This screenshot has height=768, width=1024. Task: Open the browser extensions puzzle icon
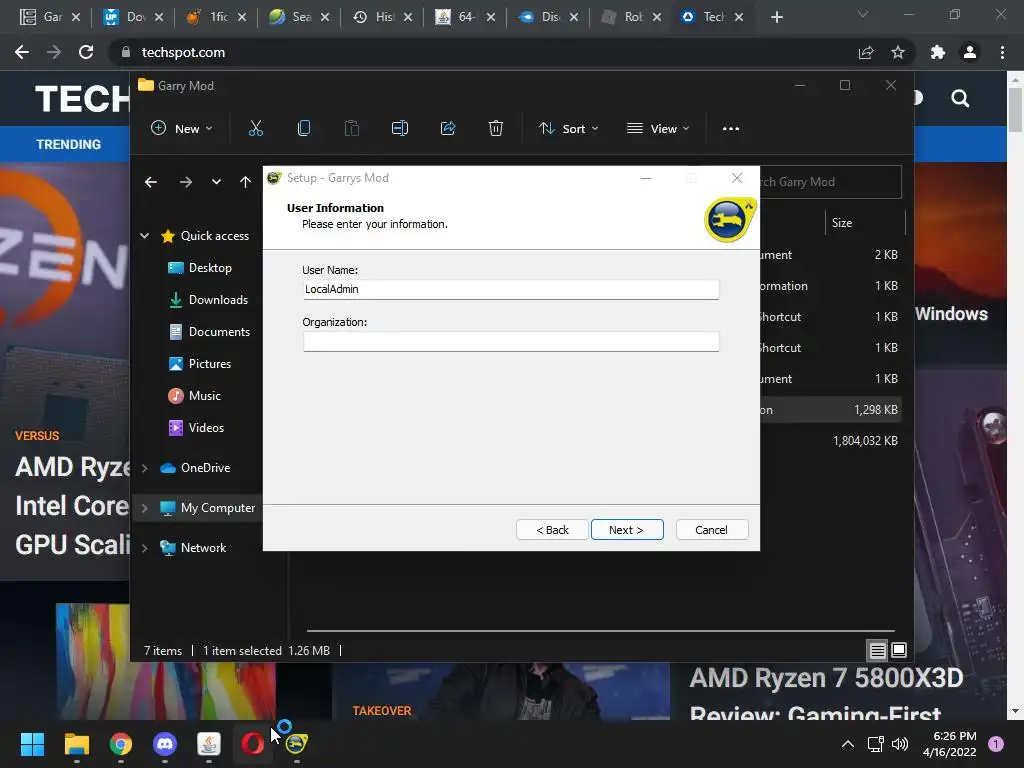point(938,52)
